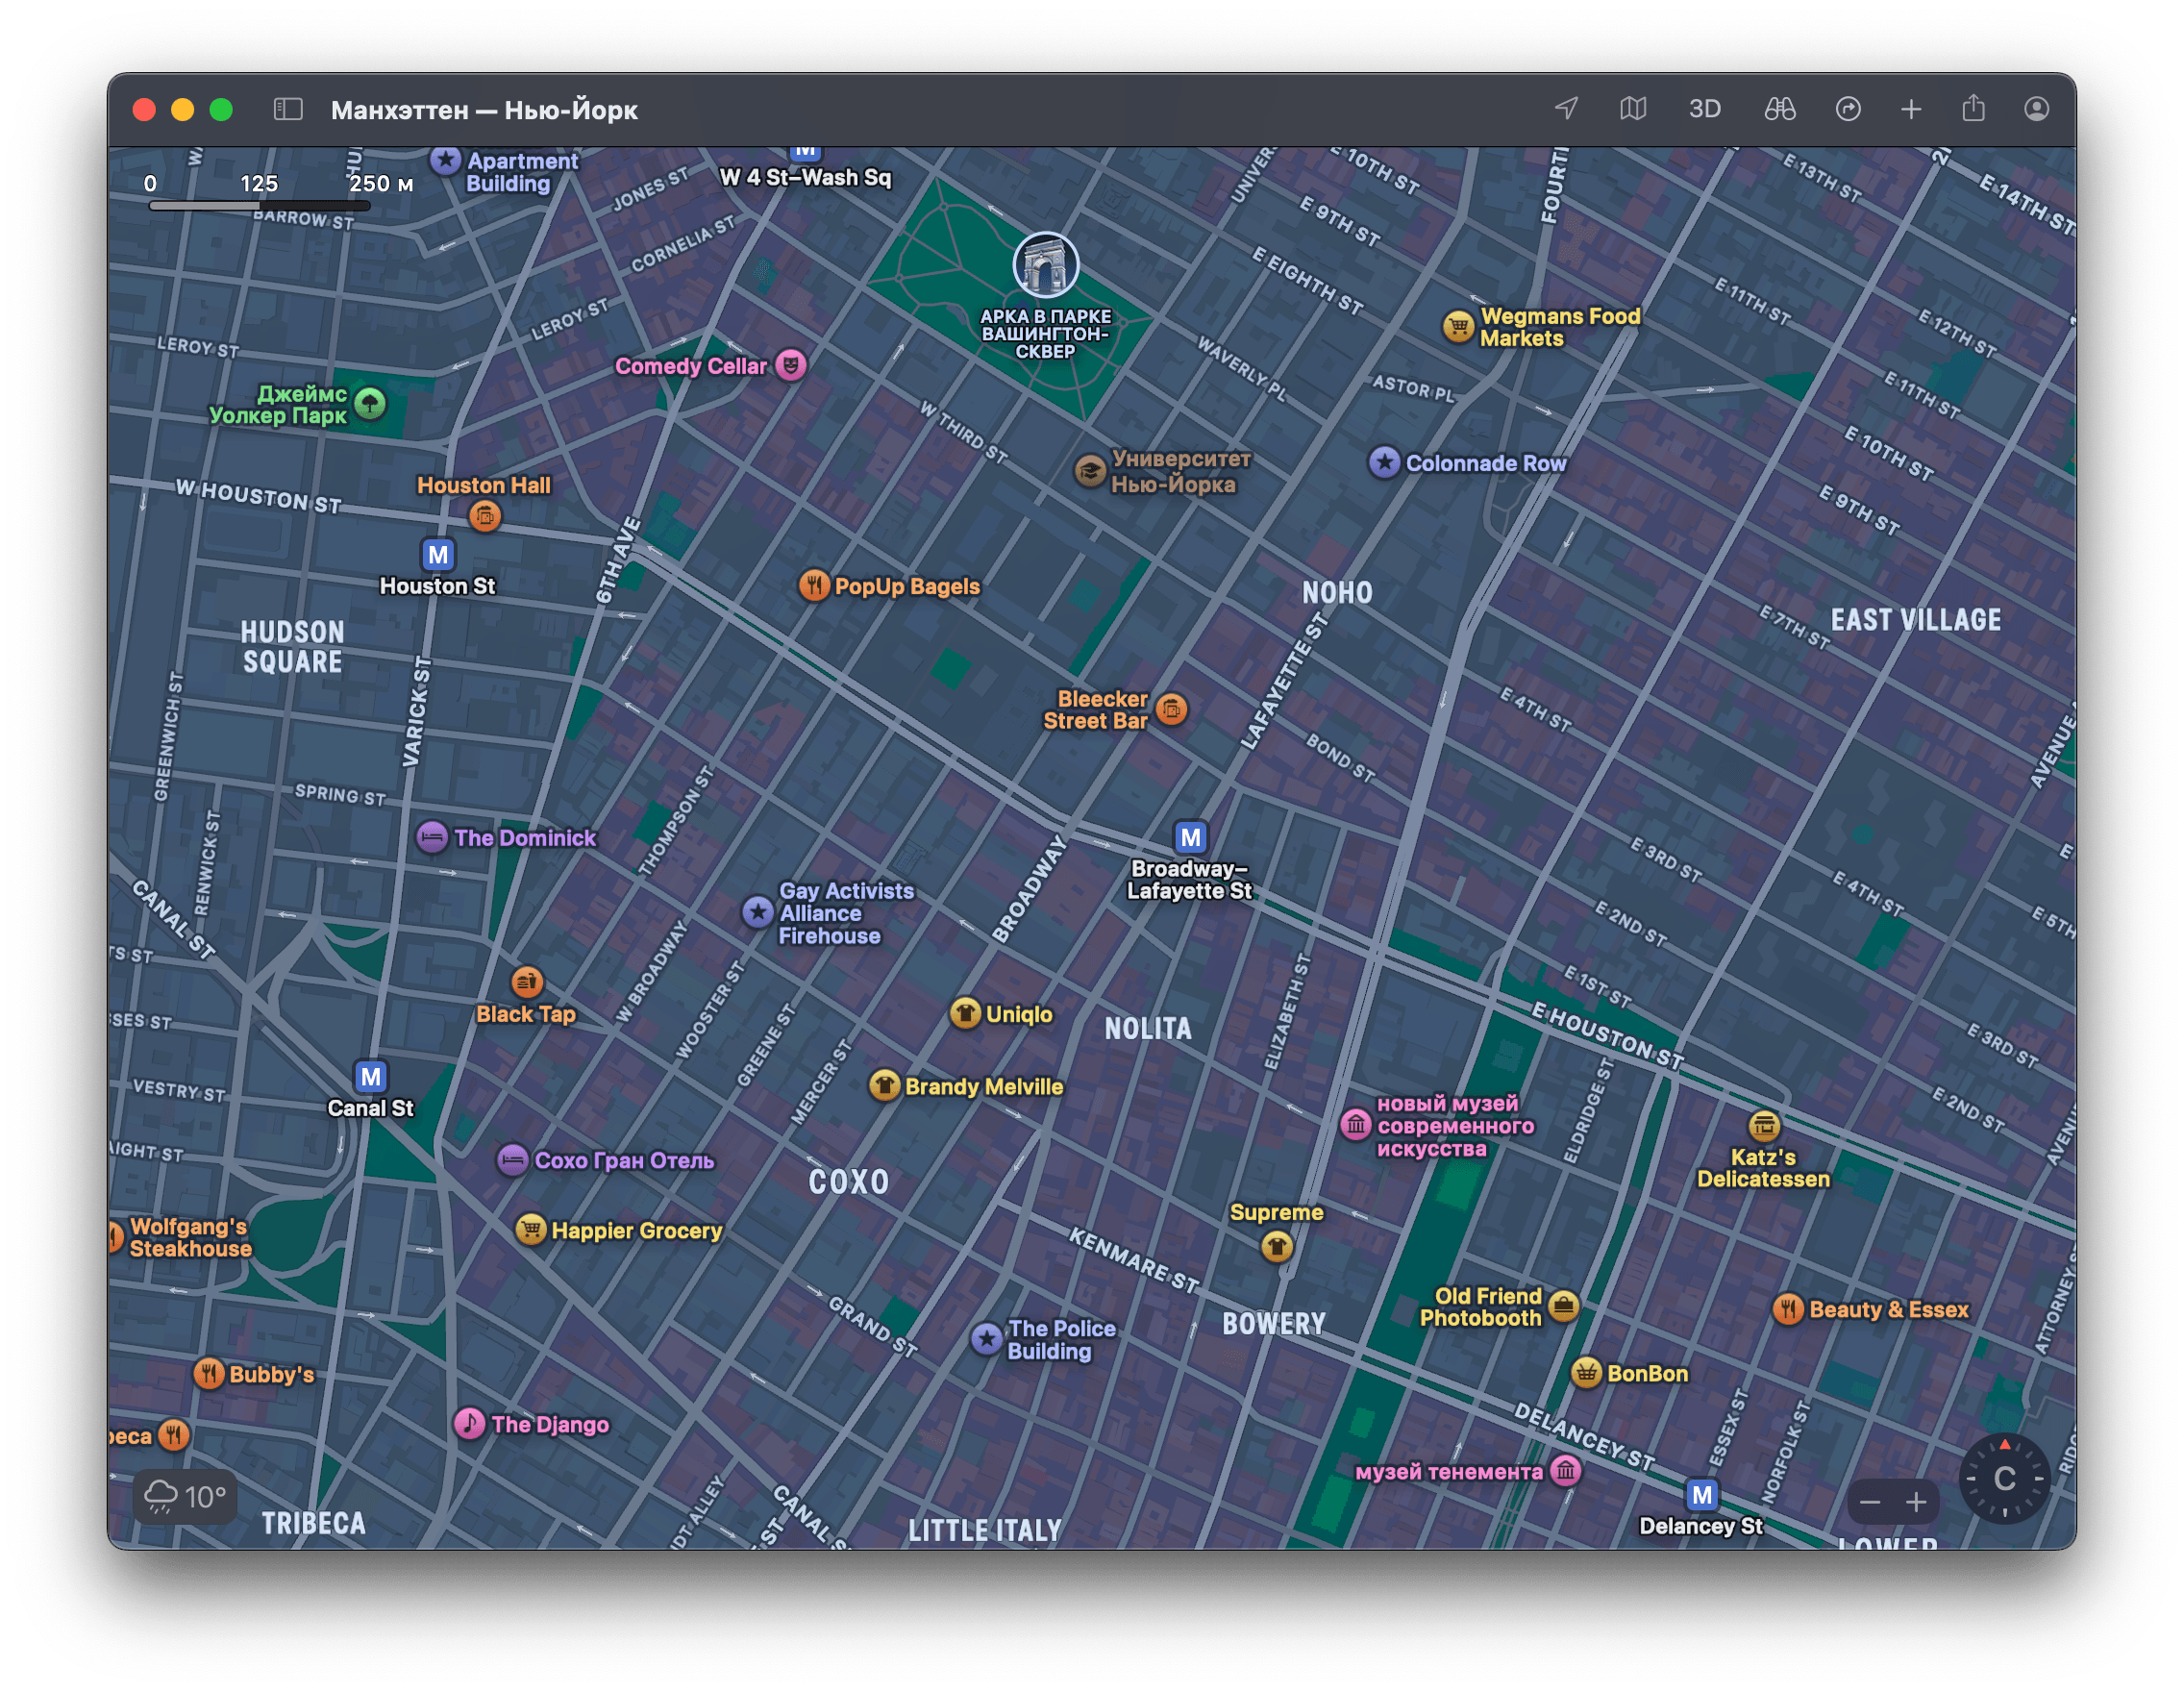Screen dimensions: 2184x1692
Task: Open Houston Hall bar pin
Action: pyautogui.click(x=484, y=517)
